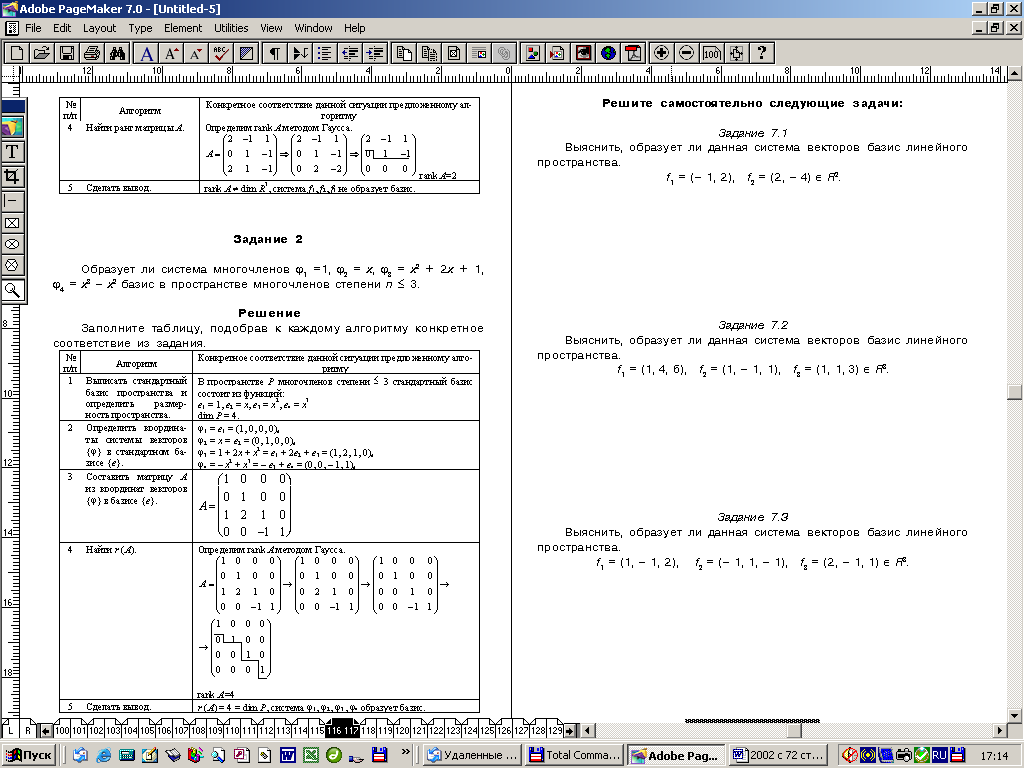Click the Indents/Tabs toolbar icon
Viewport: 1024px width, 768px height.
click(300, 53)
